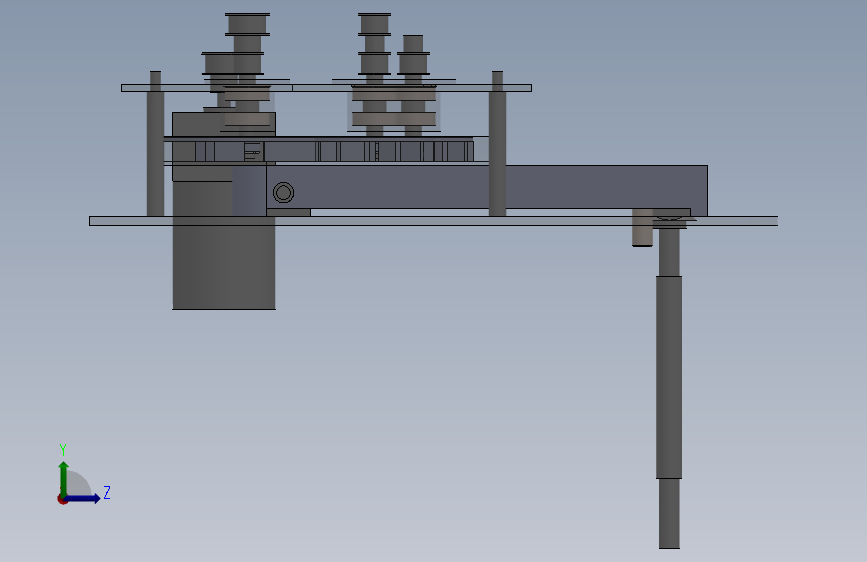Click the green Y axis arrow of the triad

(x=63, y=479)
